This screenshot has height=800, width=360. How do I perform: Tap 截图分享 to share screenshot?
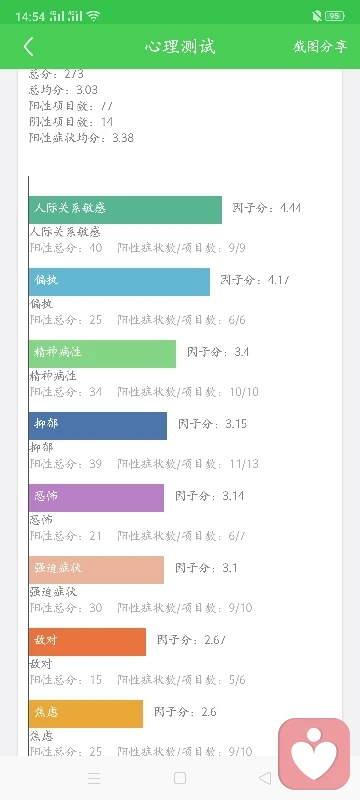(x=320, y=46)
